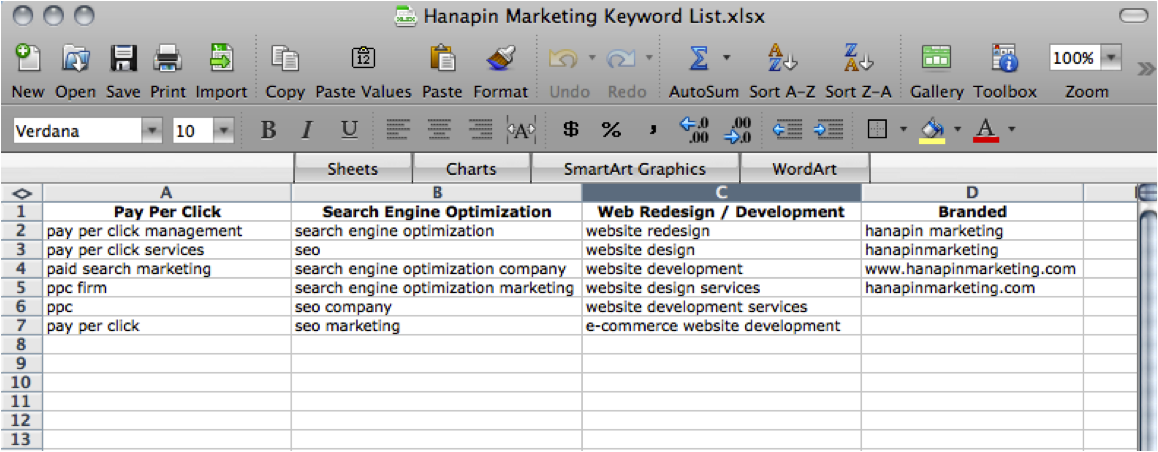Click the Import icon
1158x452 pixels.
[220, 59]
